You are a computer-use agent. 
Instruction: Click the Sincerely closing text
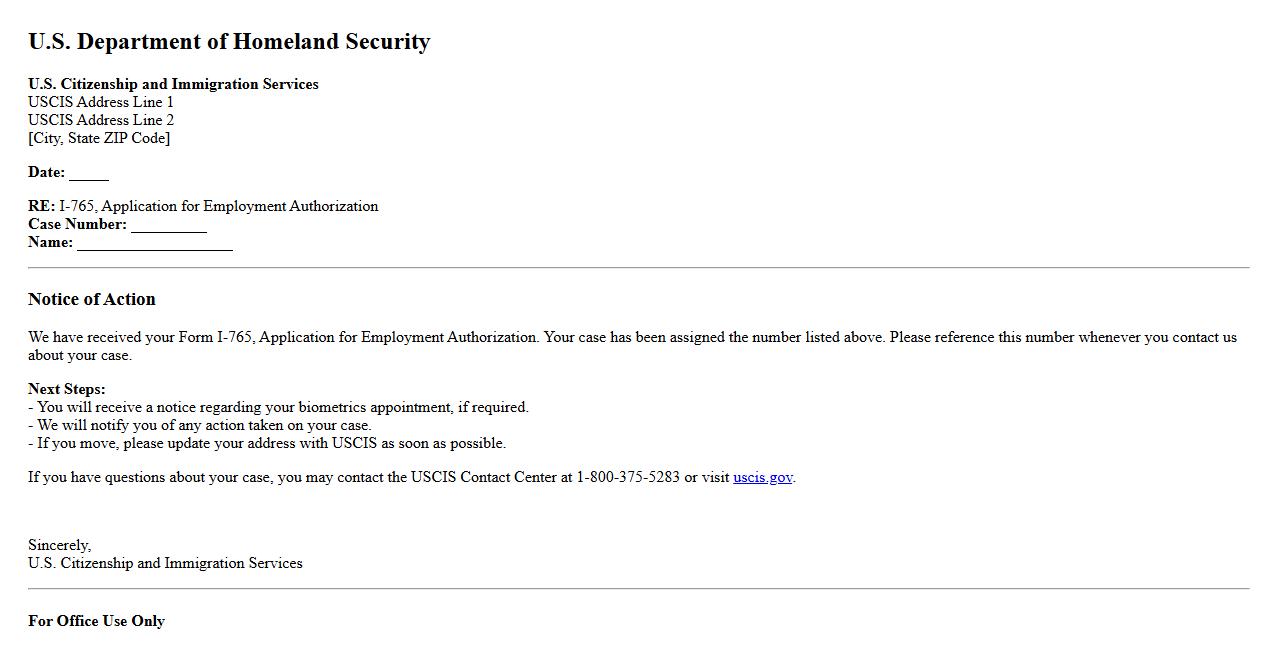click(x=59, y=545)
